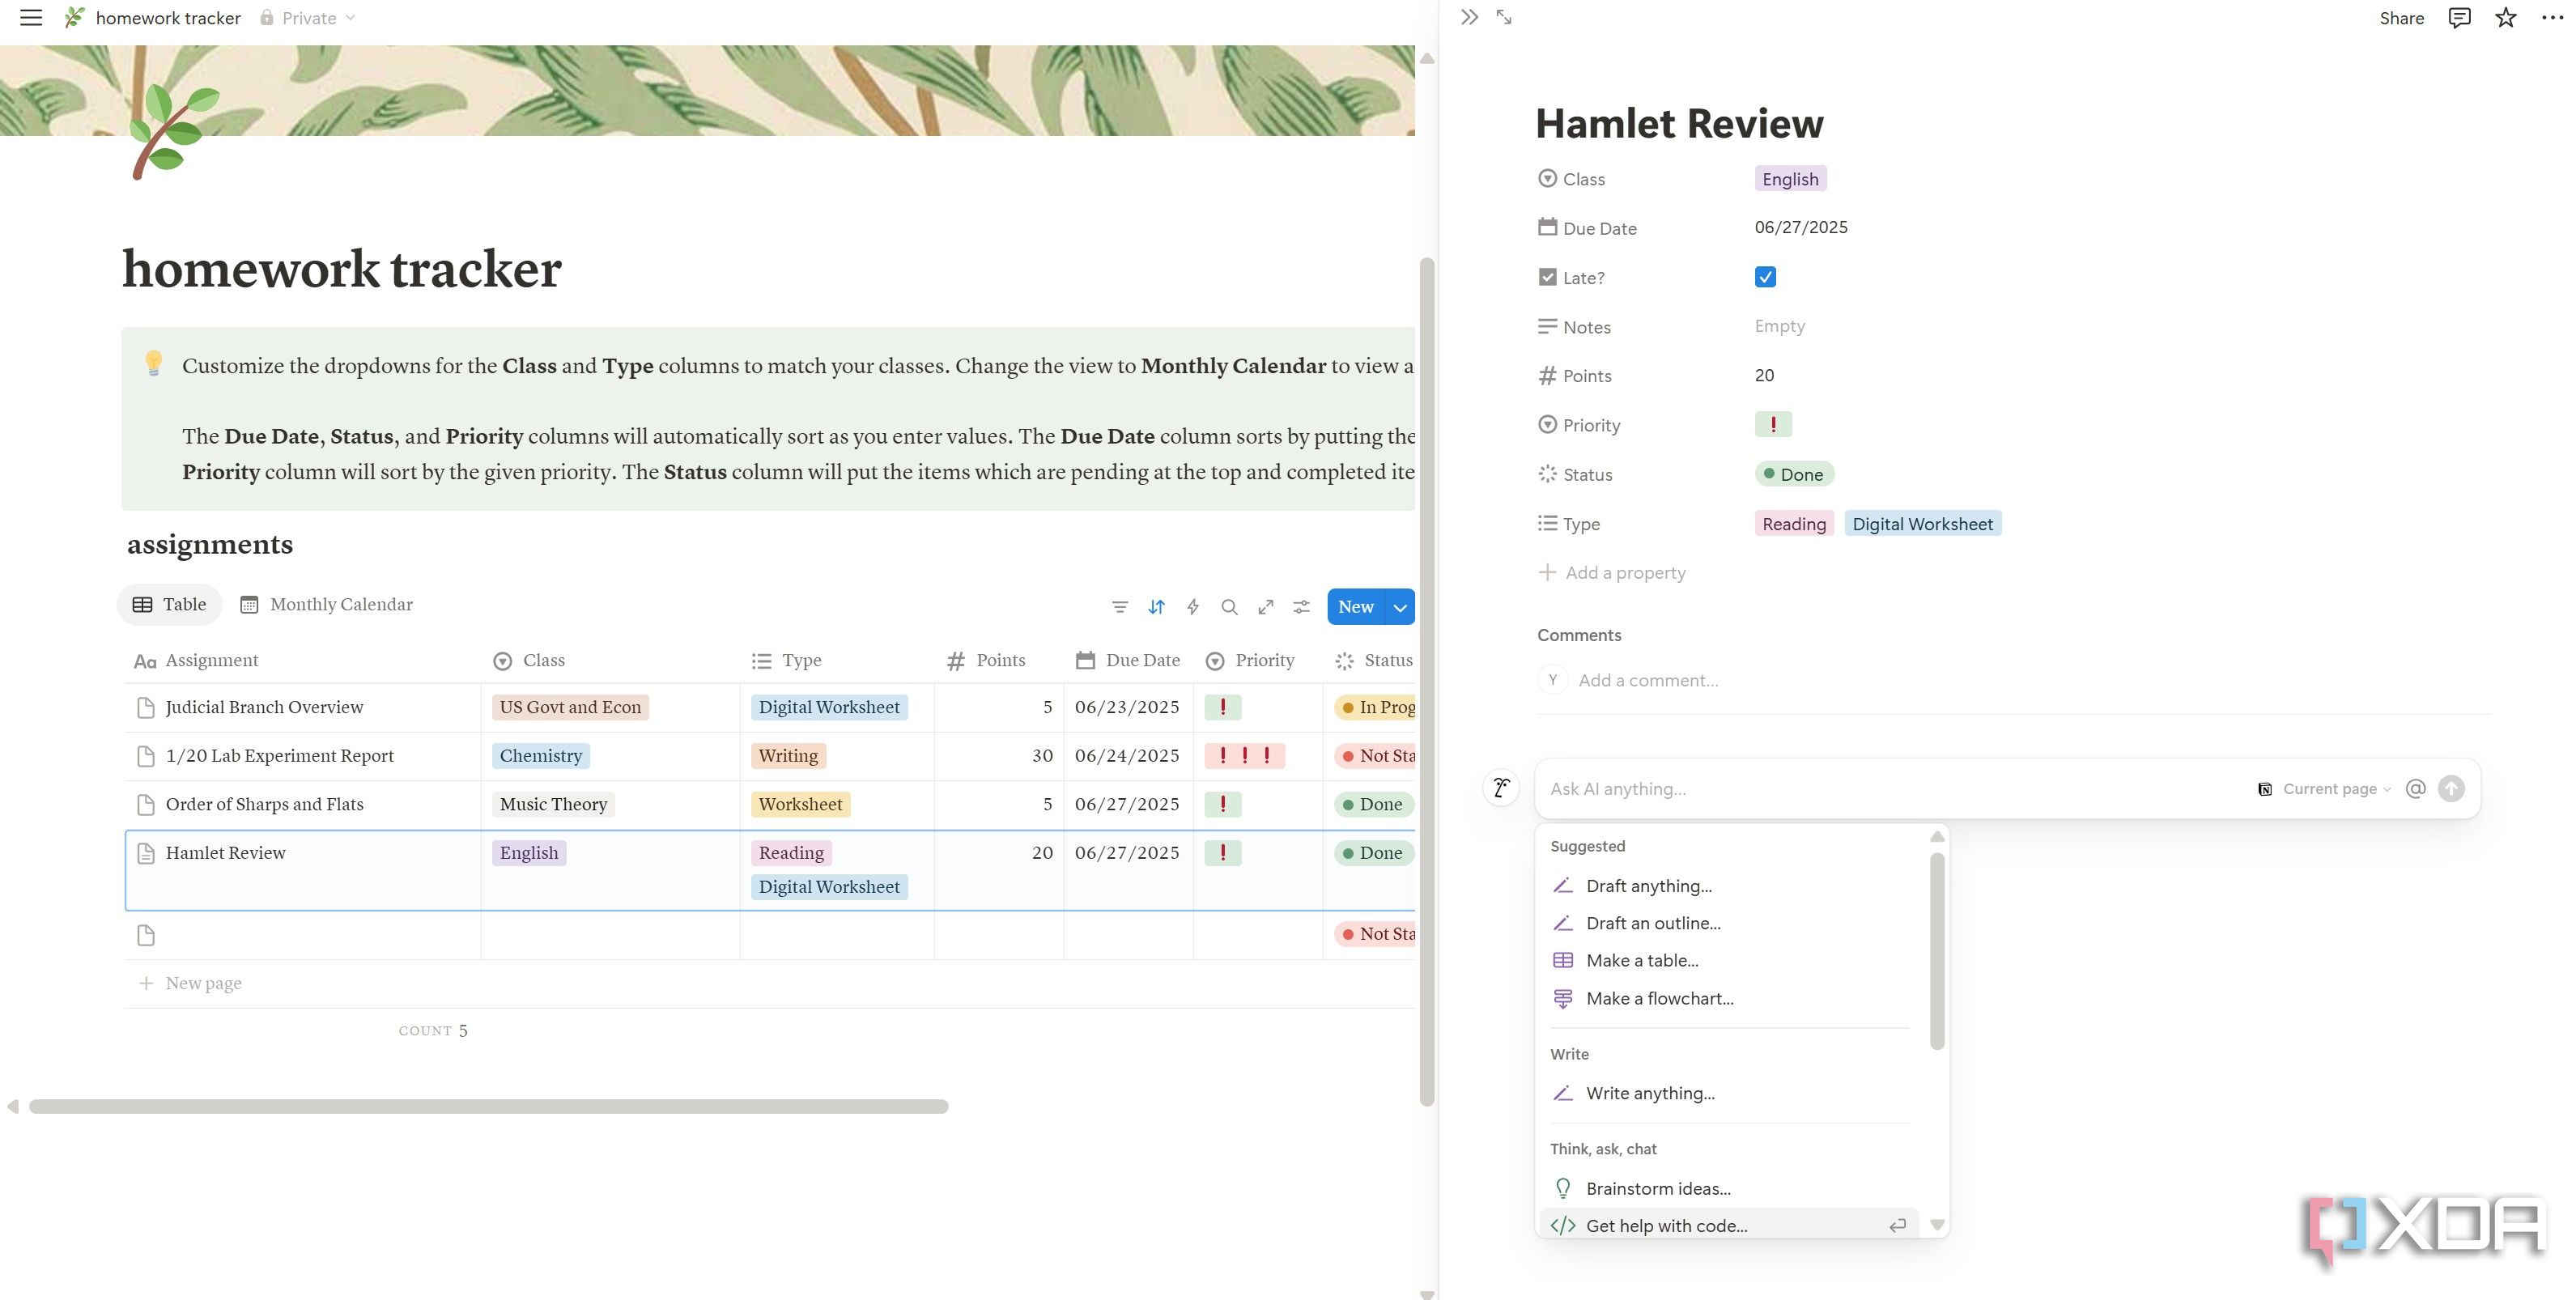This screenshot has width=2576, height=1300.
Task: Send the AI prompt with arrow button
Action: 2451,788
